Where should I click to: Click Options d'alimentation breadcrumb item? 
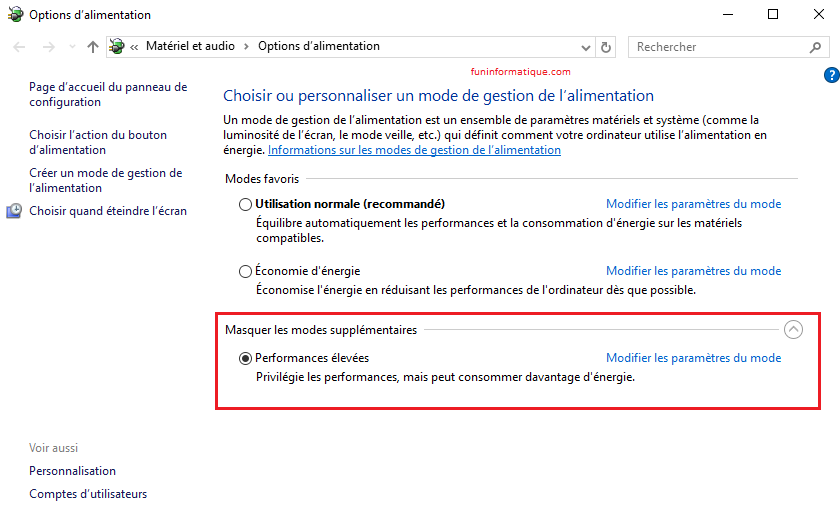[x=318, y=46]
